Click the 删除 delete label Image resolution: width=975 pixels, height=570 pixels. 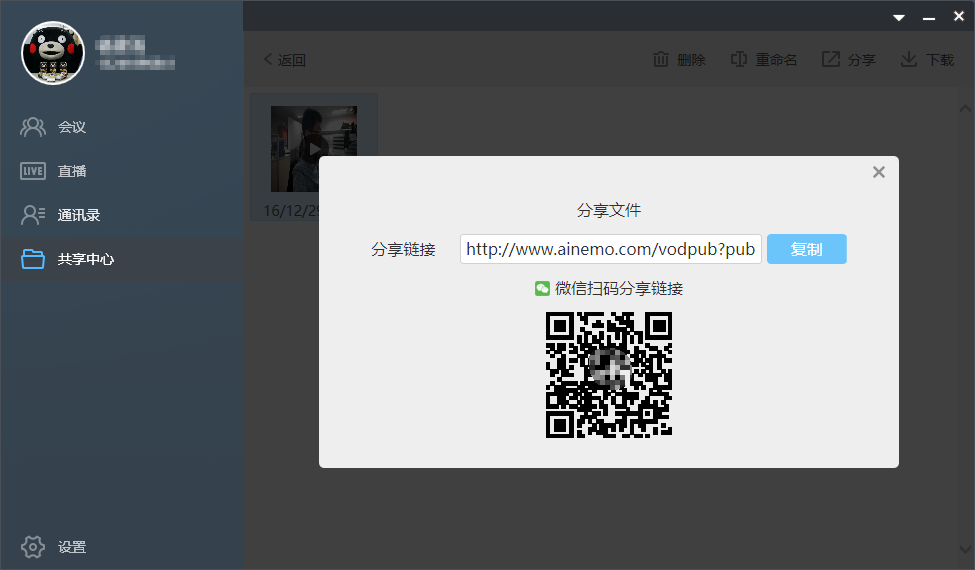point(691,60)
